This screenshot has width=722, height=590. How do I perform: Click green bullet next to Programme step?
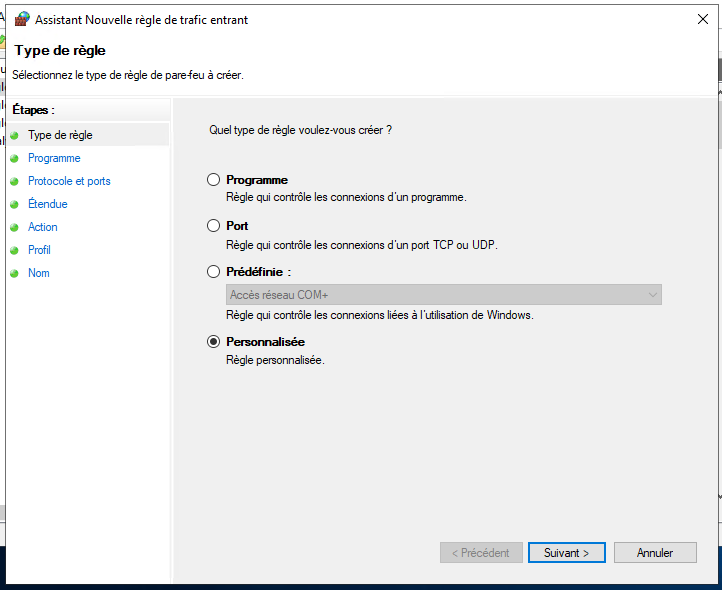(14, 158)
